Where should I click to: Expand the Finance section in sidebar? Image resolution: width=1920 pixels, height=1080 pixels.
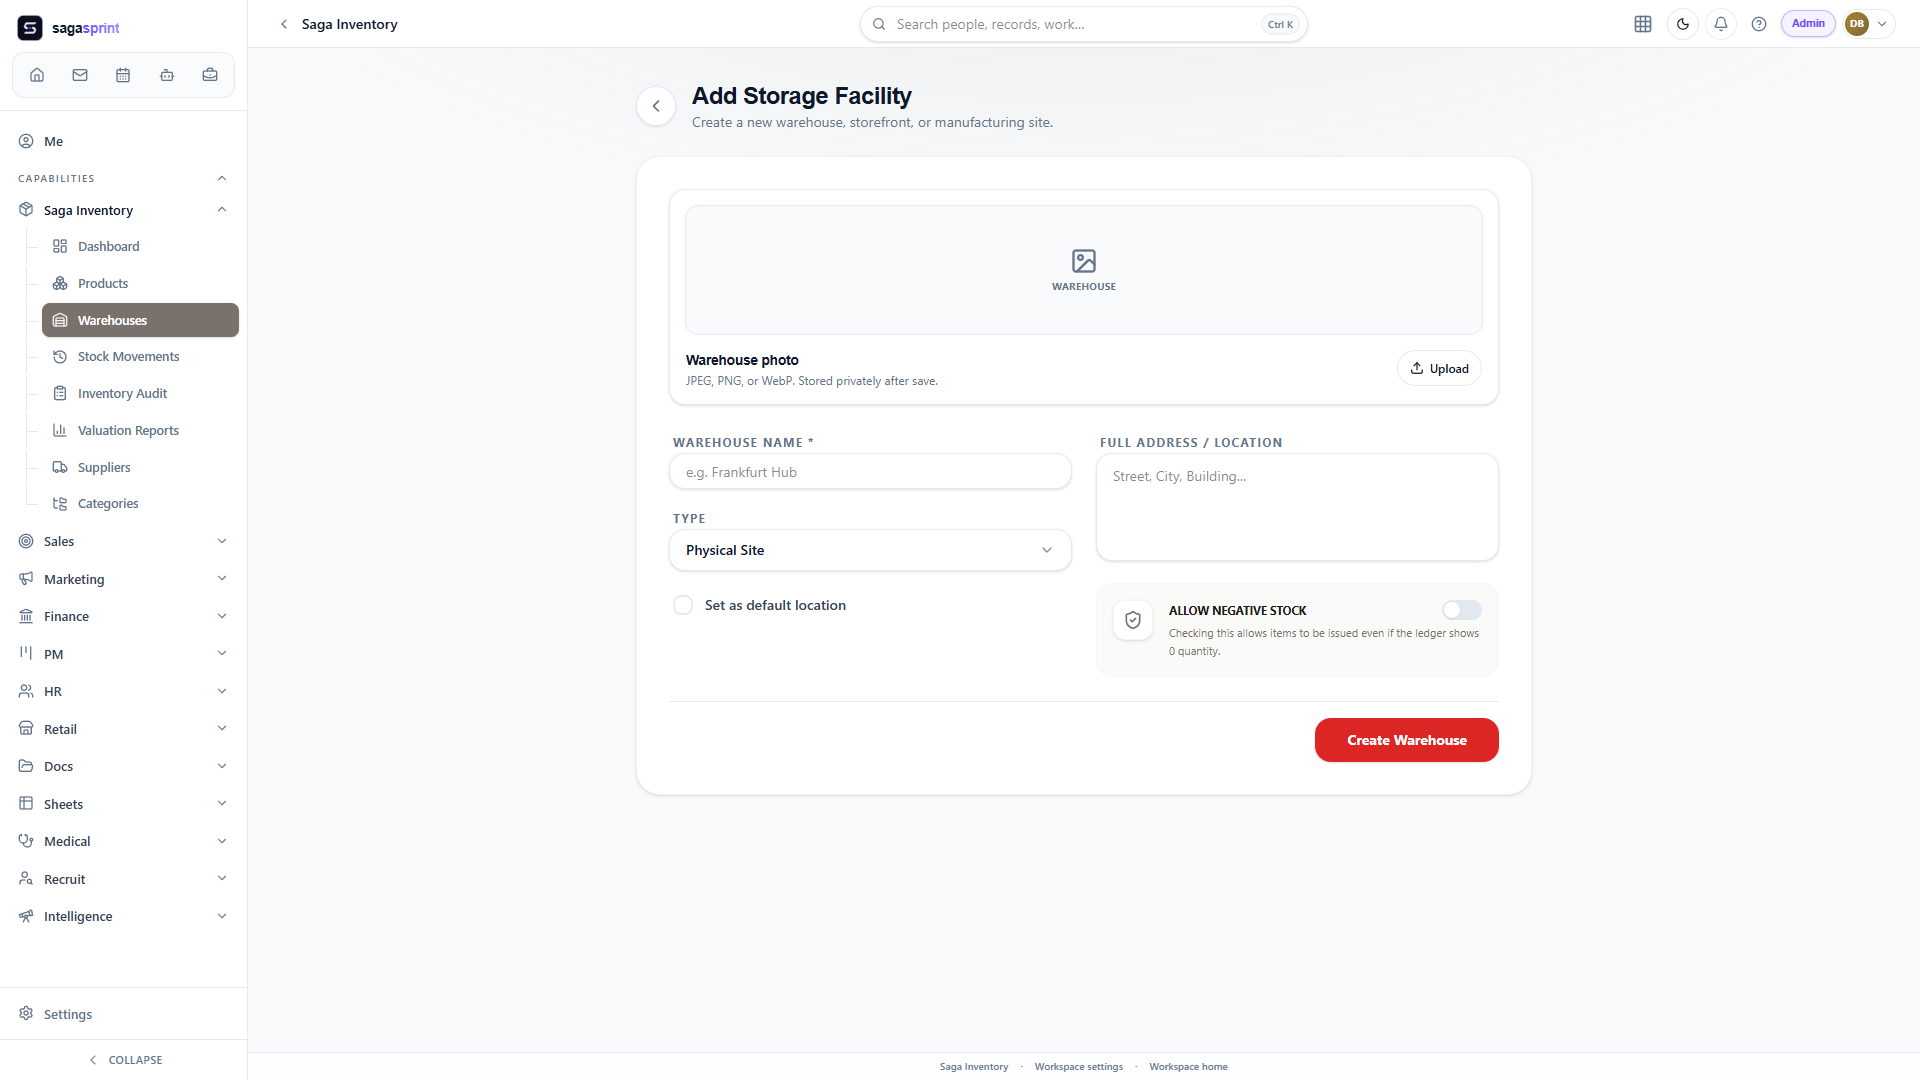(x=123, y=616)
